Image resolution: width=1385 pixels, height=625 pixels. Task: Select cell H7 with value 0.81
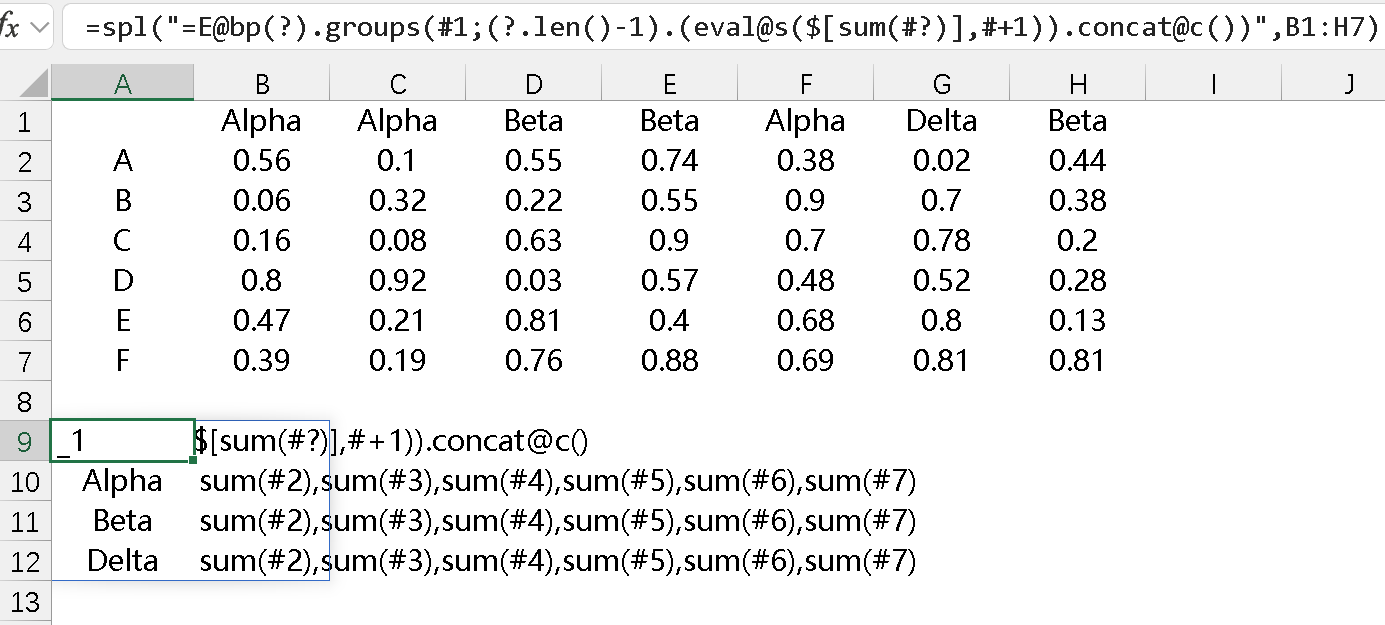pyautogui.click(x=1077, y=361)
